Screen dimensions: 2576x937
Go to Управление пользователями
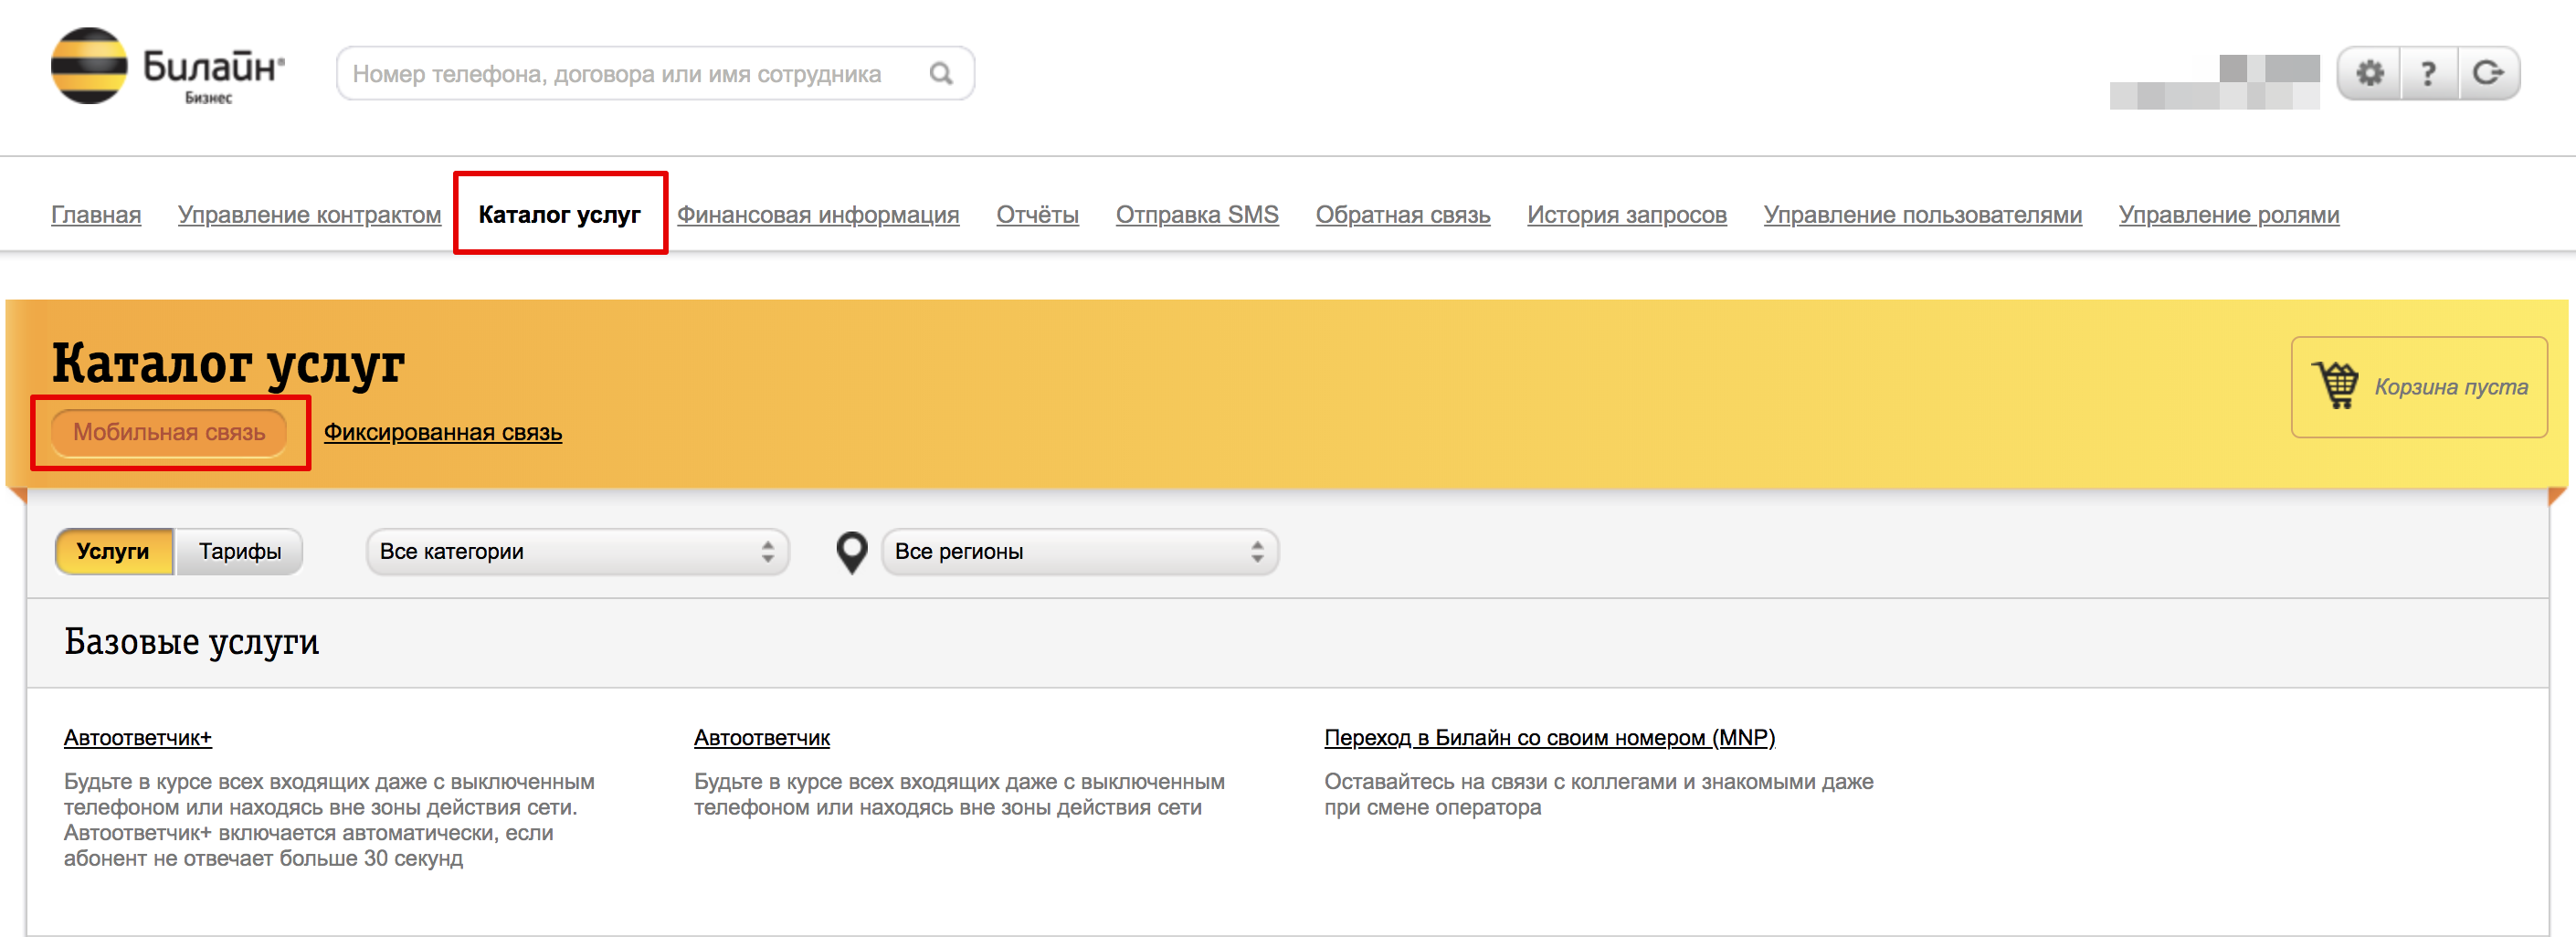coord(1922,215)
